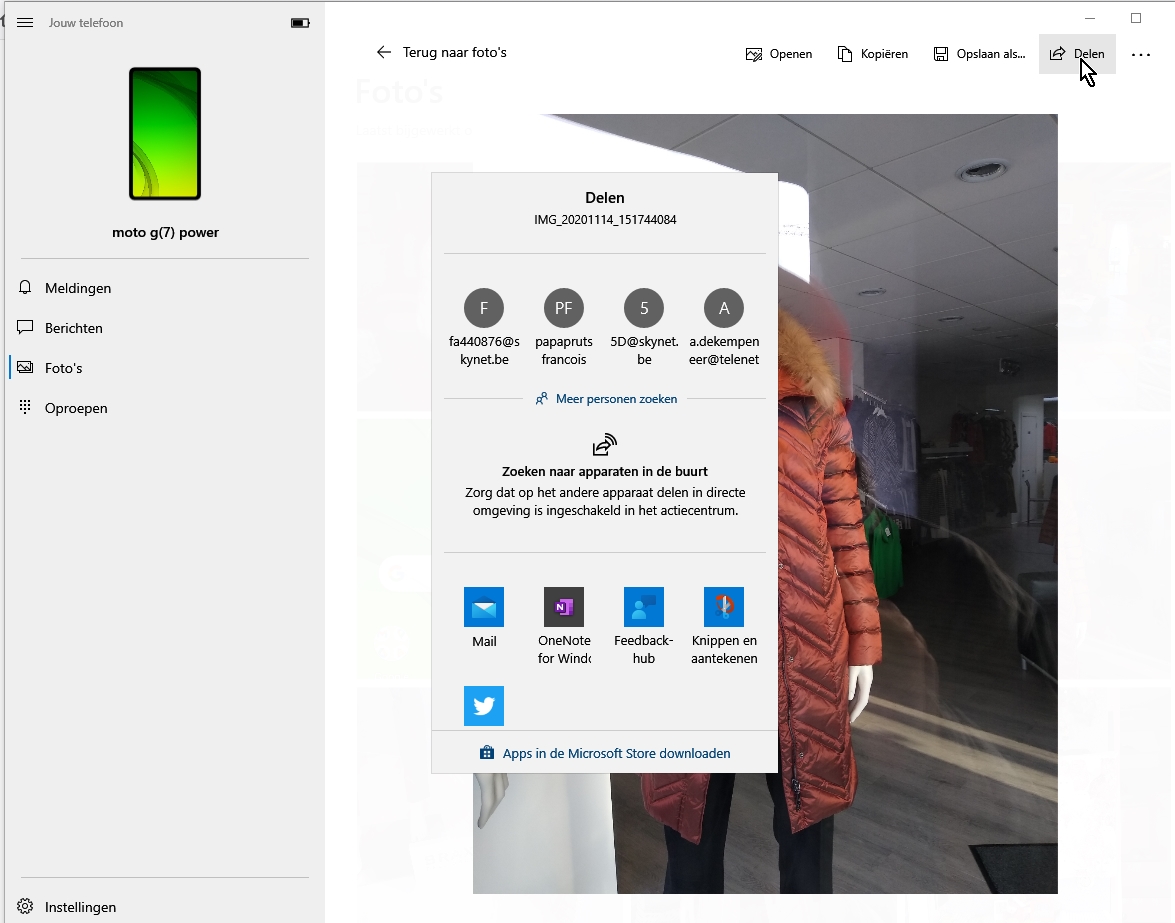The image size is (1175, 923).
Task: Share the photo to Twitter
Action: [484, 706]
